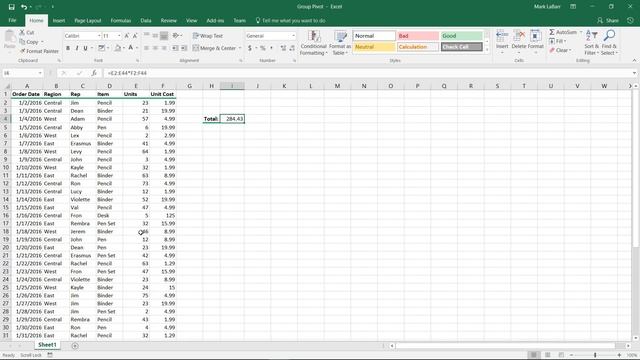This screenshot has height=360, width=640.
Task: Open Find & Select
Action: [x=609, y=42]
